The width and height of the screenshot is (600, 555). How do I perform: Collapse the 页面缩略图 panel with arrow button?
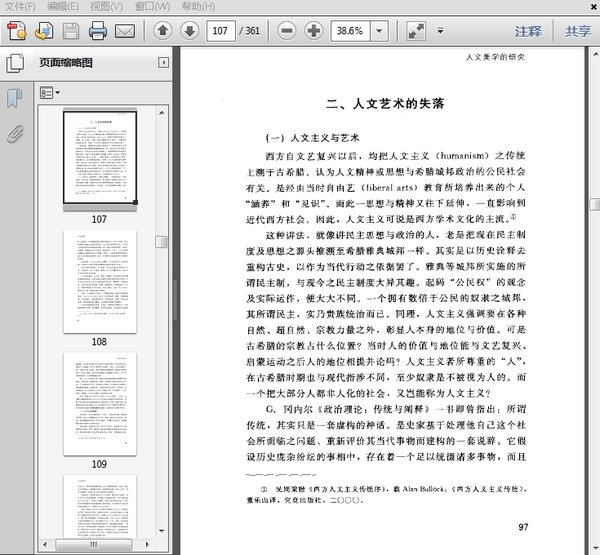pos(163,62)
